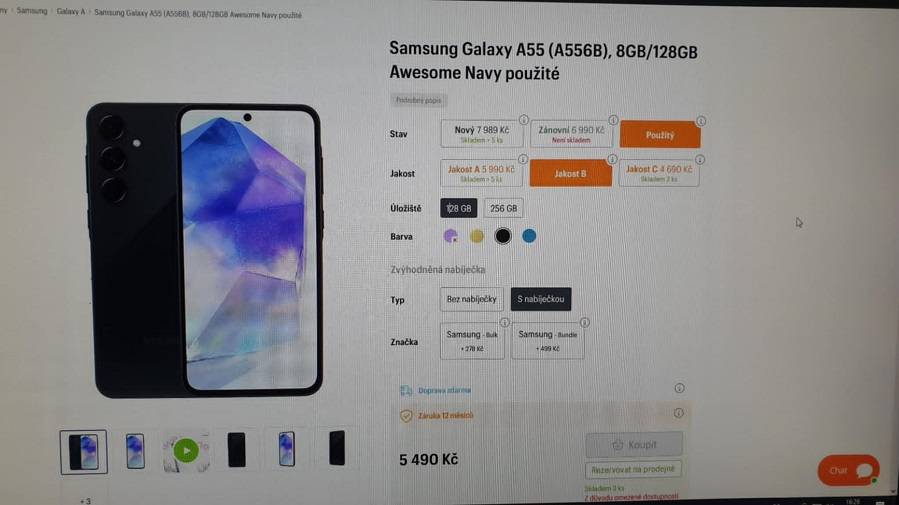Choose the blue color swatch

[529, 236]
